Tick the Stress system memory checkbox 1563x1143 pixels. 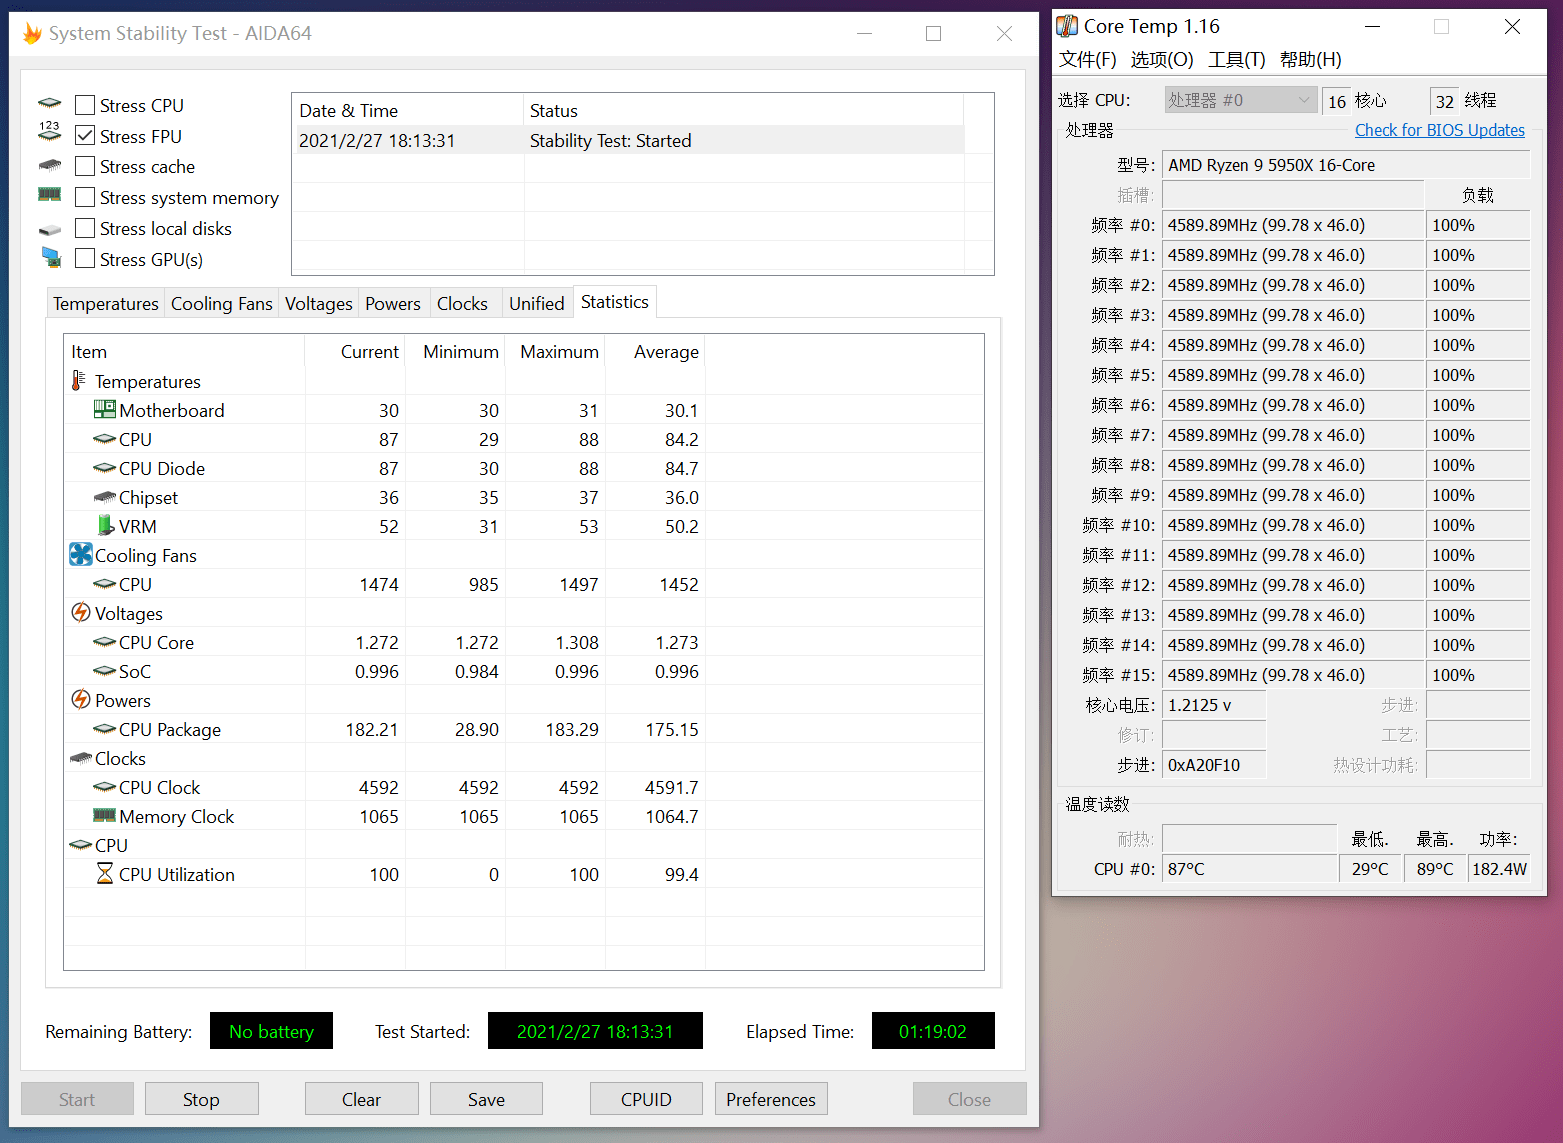[85, 197]
